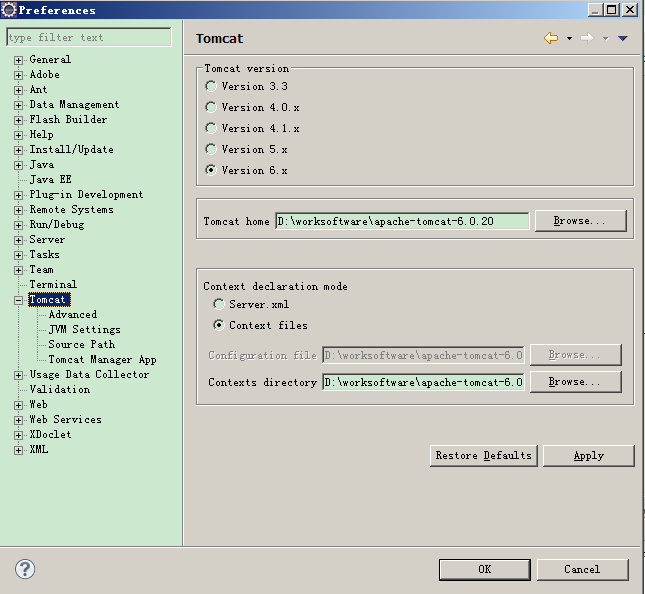Collapse the Tomcat tree node
This screenshot has width=645, height=594.
tap(18, 300)
